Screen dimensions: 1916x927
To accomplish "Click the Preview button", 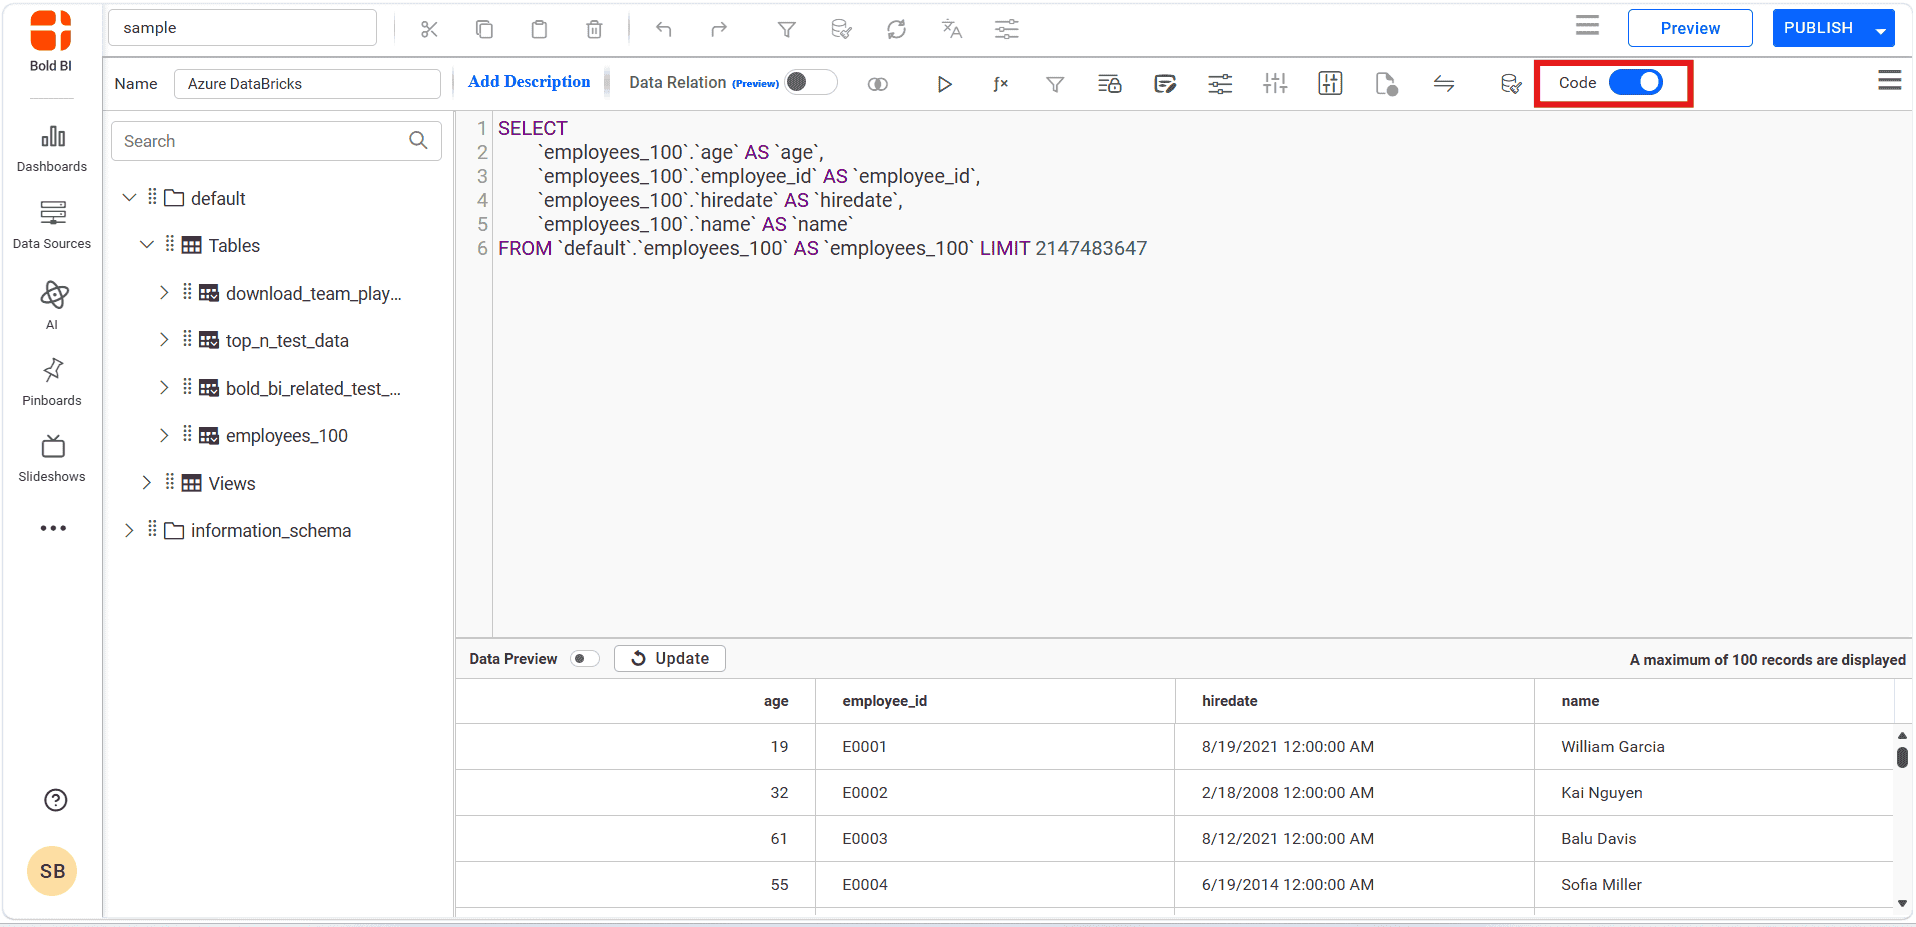I will pos(1690,28).
